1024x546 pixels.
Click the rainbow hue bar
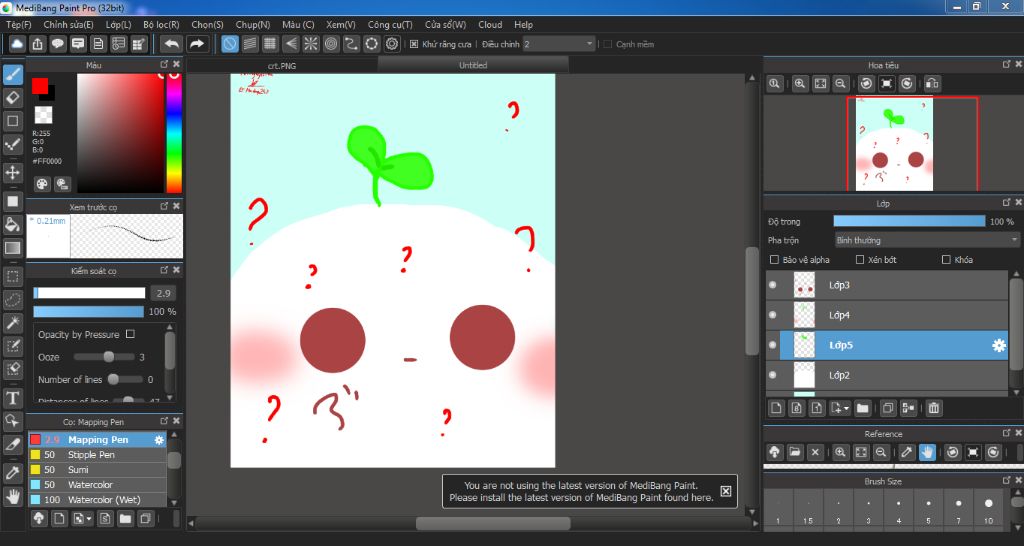(174, 133)
